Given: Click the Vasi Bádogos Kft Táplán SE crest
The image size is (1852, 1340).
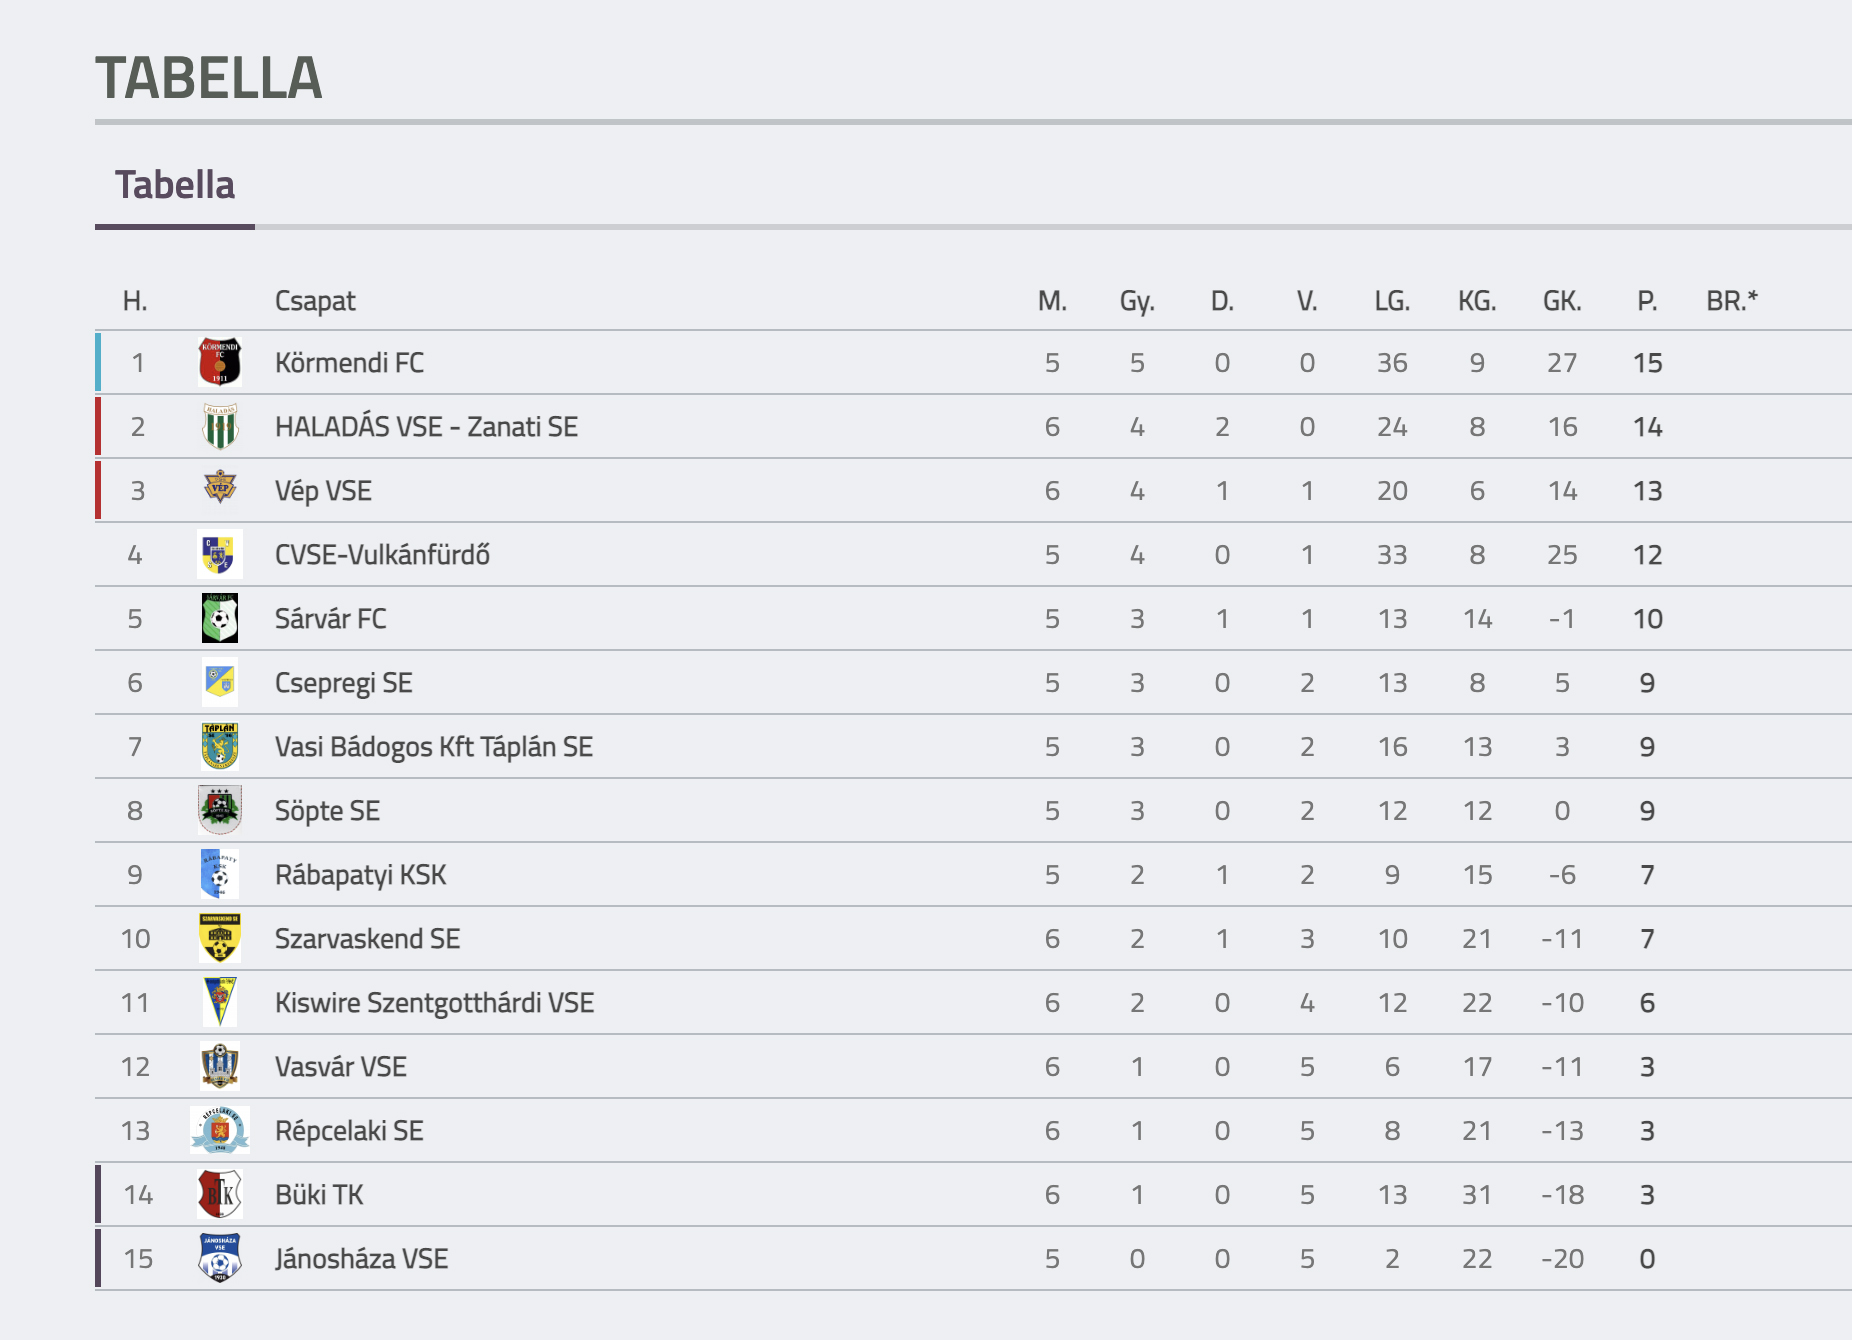Looking at the screenshot, I should click(220, 746).
